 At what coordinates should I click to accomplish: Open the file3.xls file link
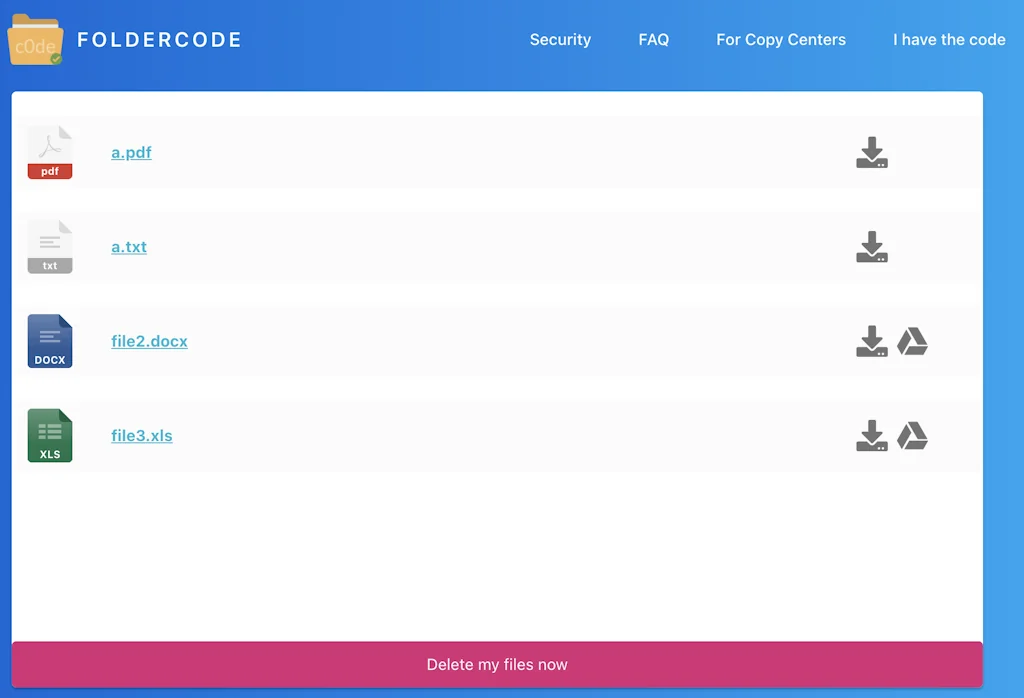click(x=141, y=435)
